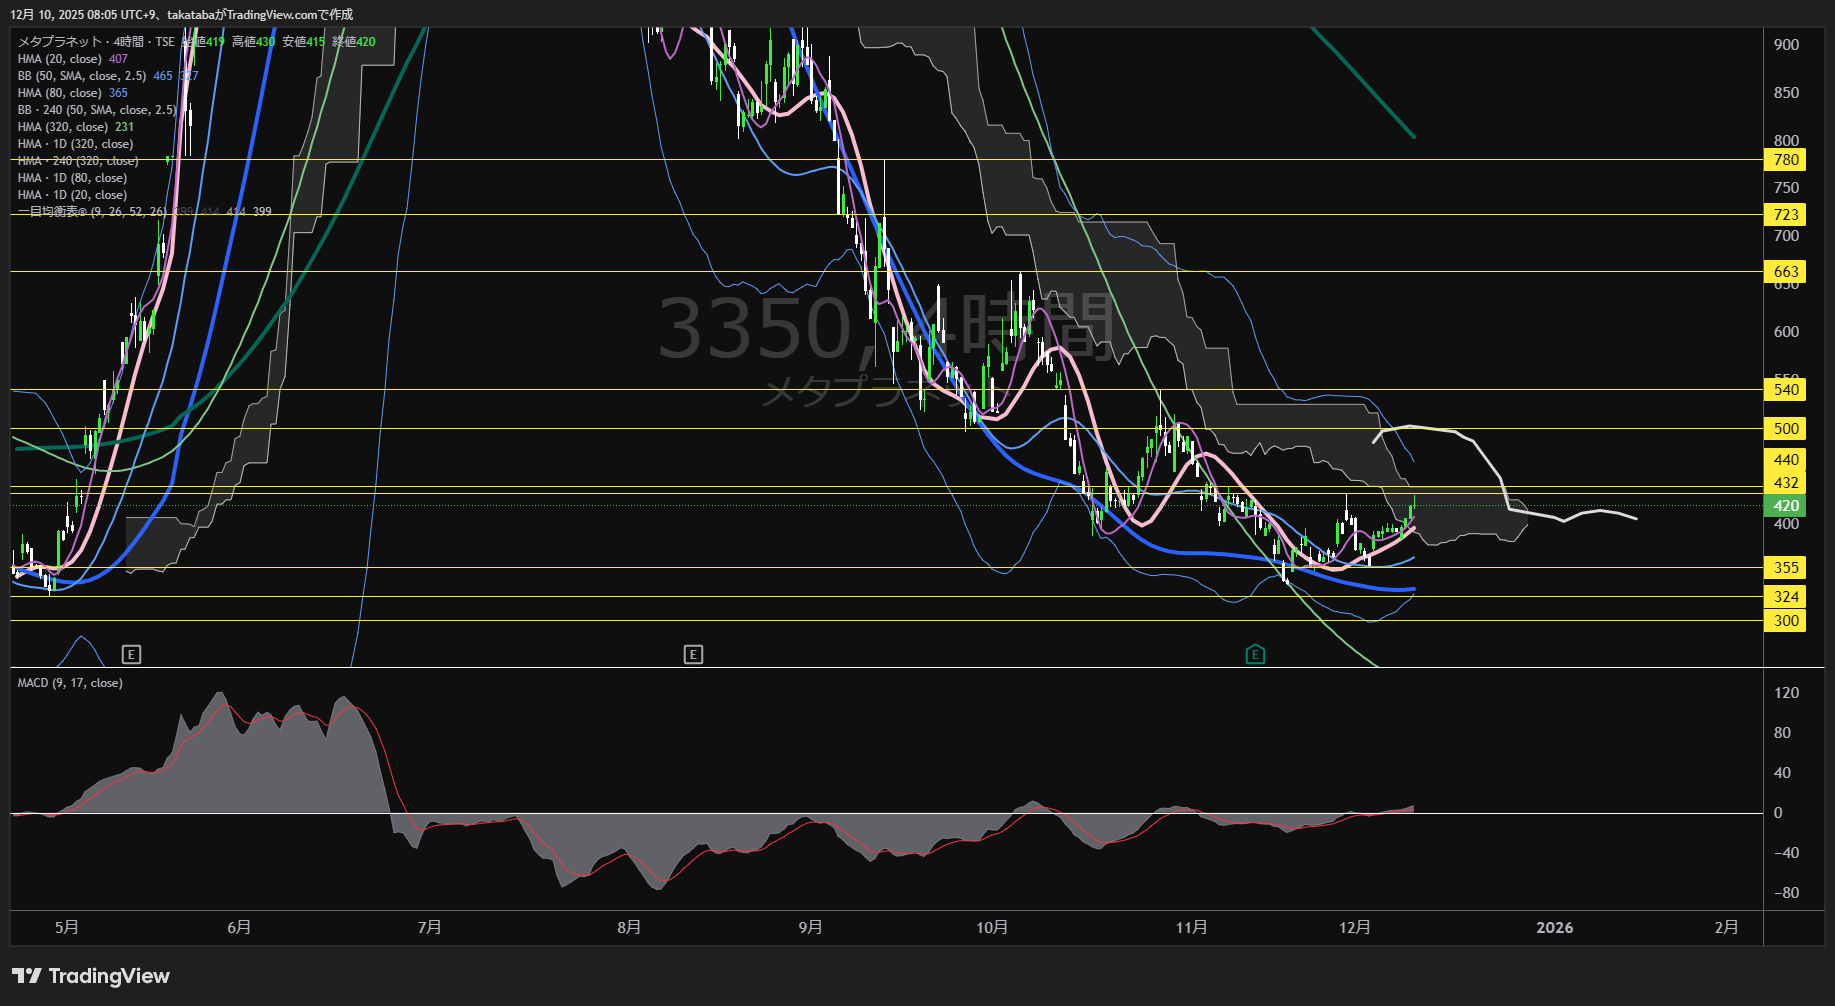Select the HMA (320, close) indicator legend
The height and width of the screenshot is (1006, 1835).
(63, 127)
